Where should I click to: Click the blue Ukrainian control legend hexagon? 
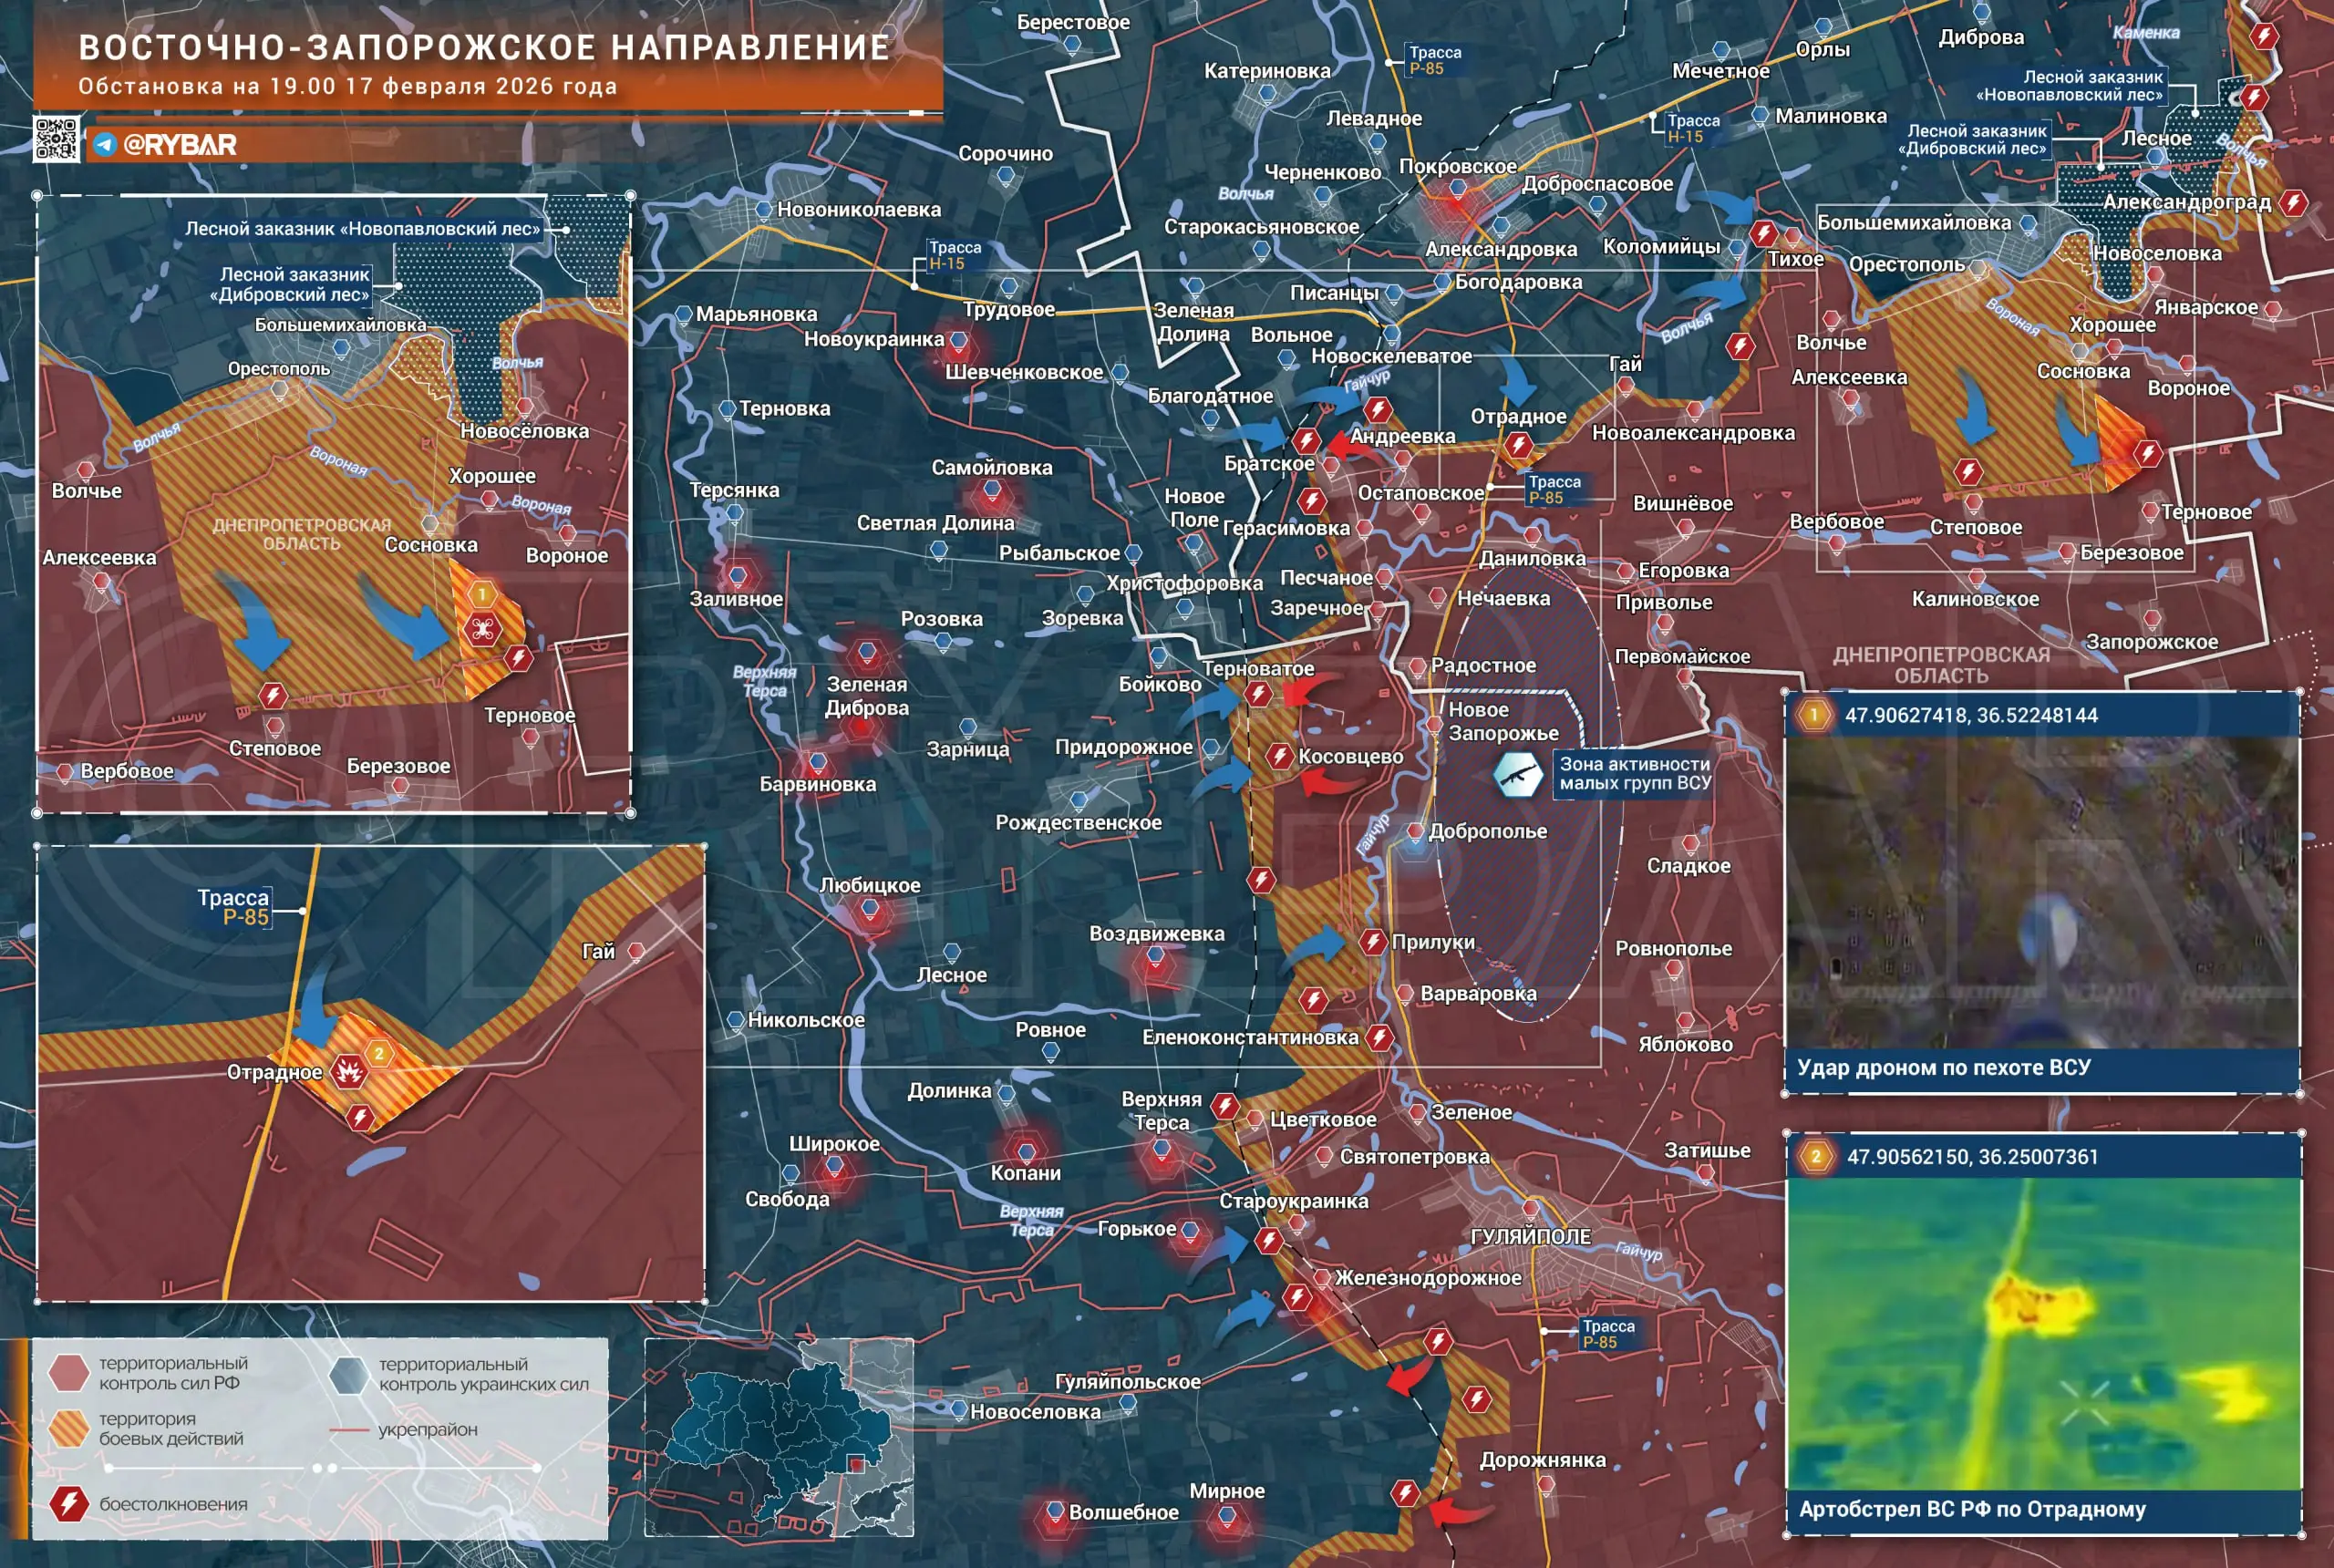pos(349,1374)
